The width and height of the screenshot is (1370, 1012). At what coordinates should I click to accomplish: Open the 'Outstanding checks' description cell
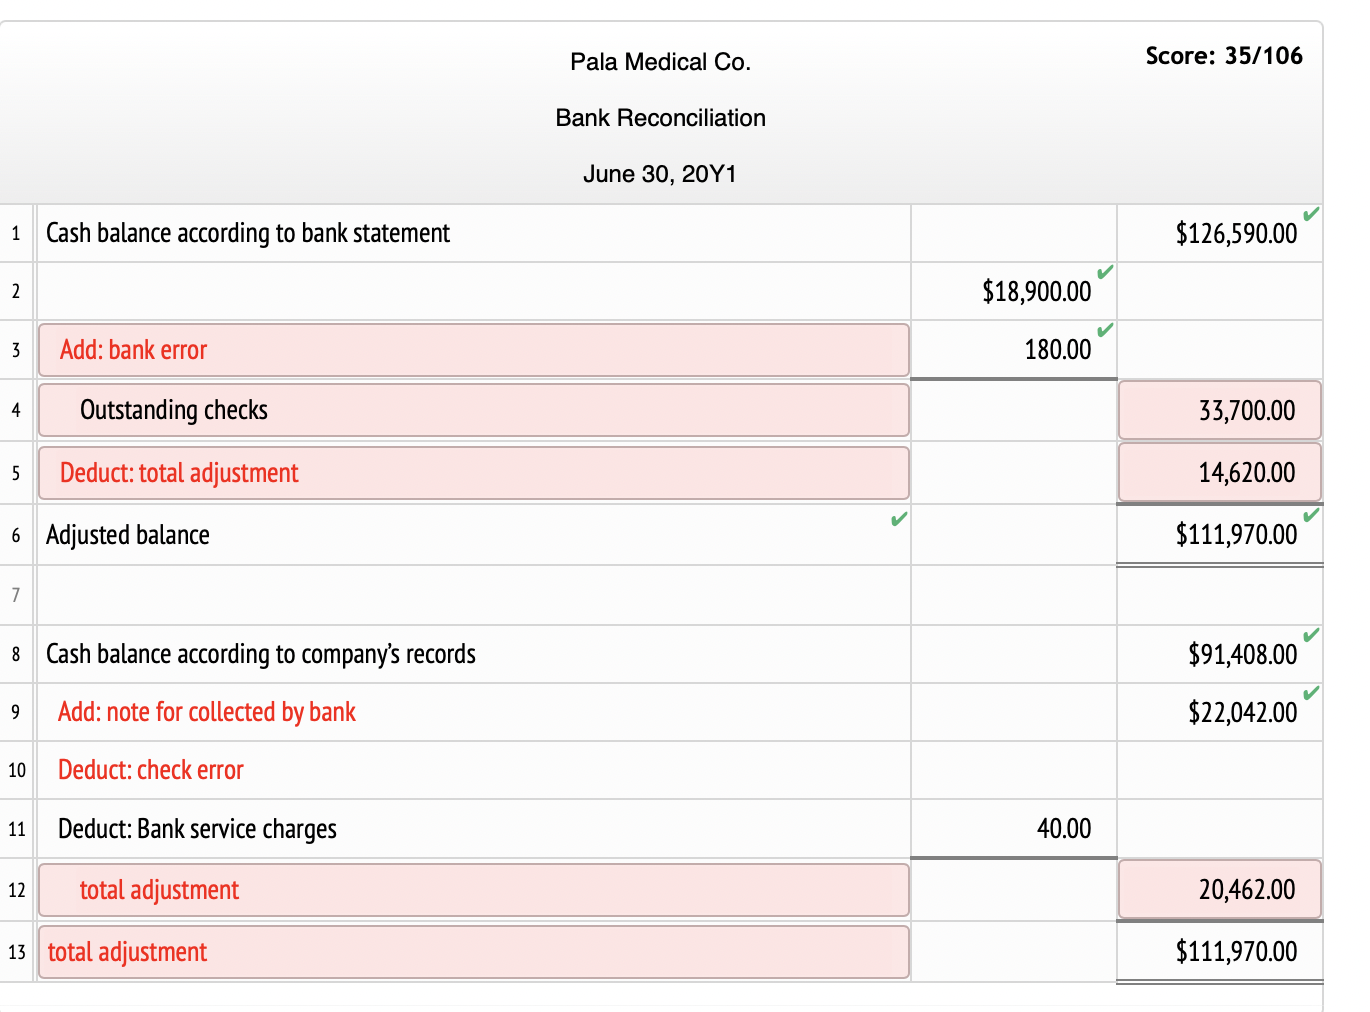[473, 410]
